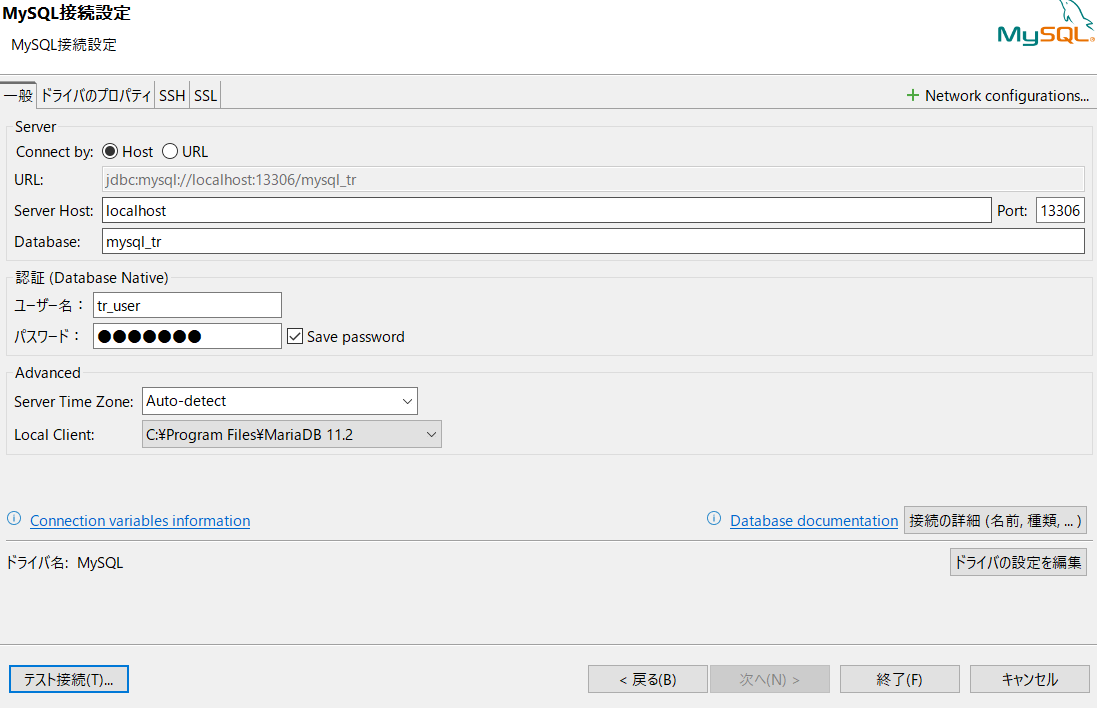Toggle the Save password checkbox
The image size is (1097, 708).
click(x=295, y=337)
